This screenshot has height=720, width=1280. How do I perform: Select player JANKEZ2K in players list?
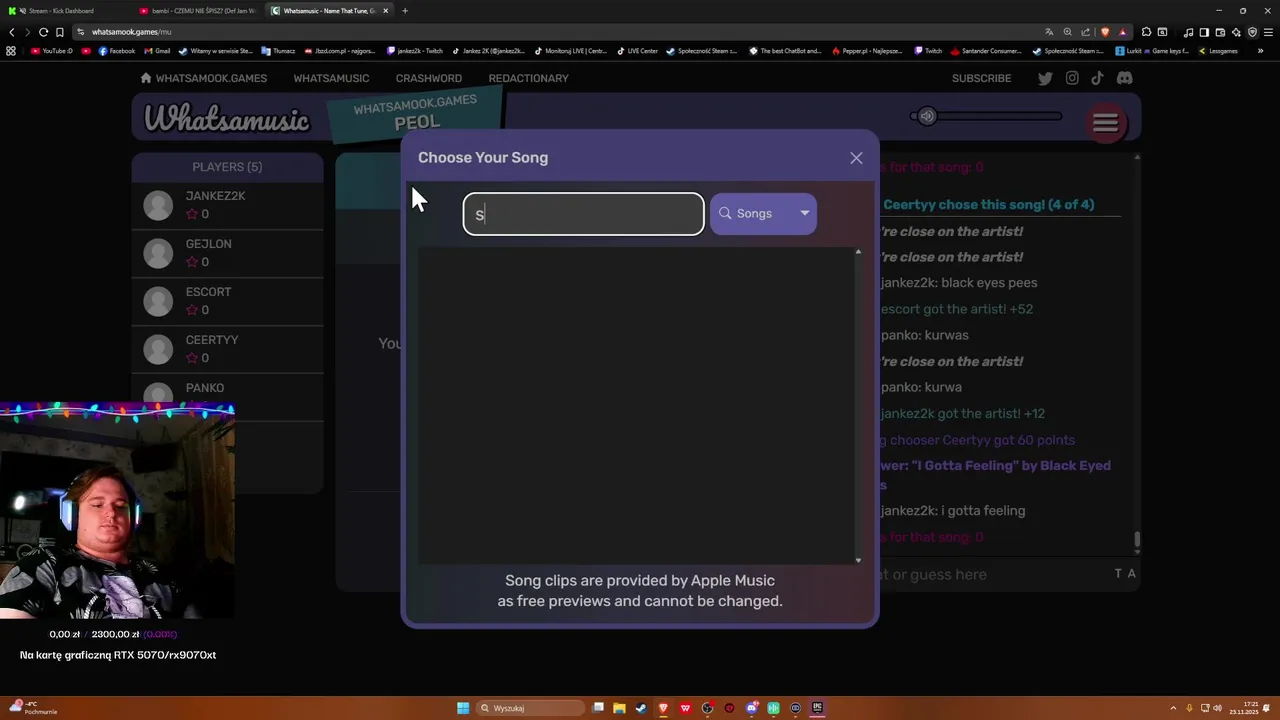click(x=227, y=205)
